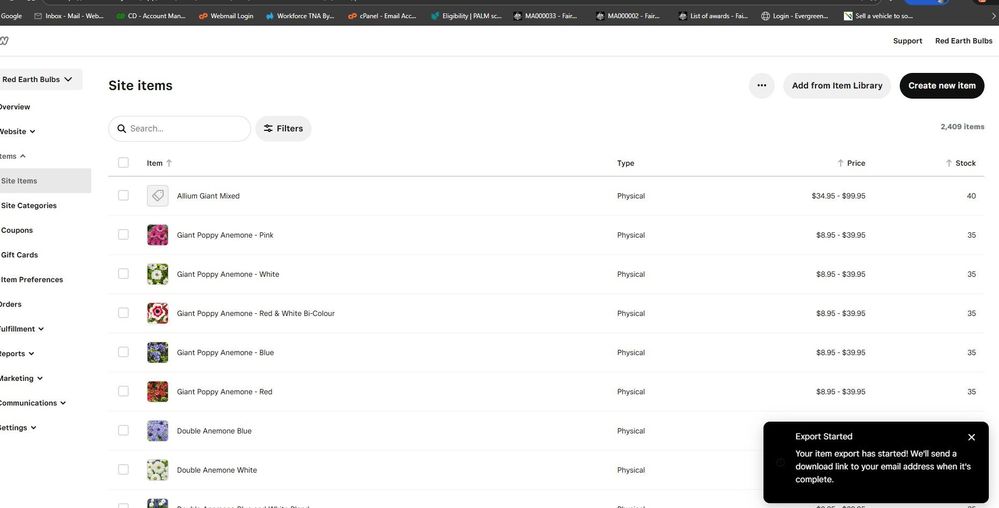Open Giant Poppy Anemone - Red & White Bi-Colour
Screen dimensions: 999x508
pos(255,314)
